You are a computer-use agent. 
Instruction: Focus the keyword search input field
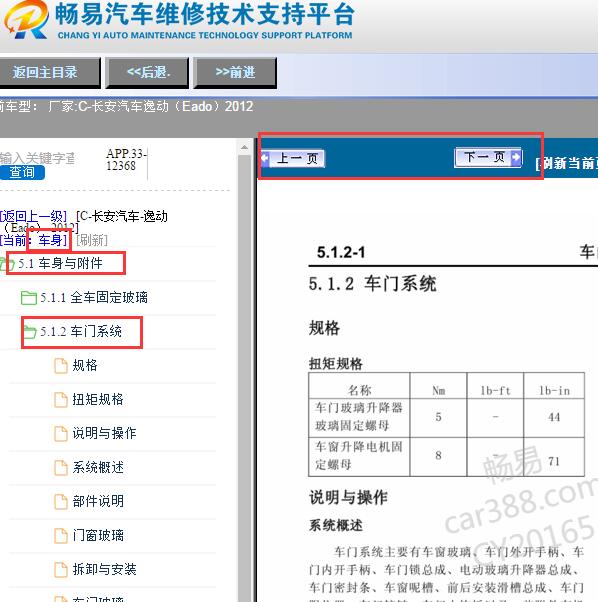point(37,158)
